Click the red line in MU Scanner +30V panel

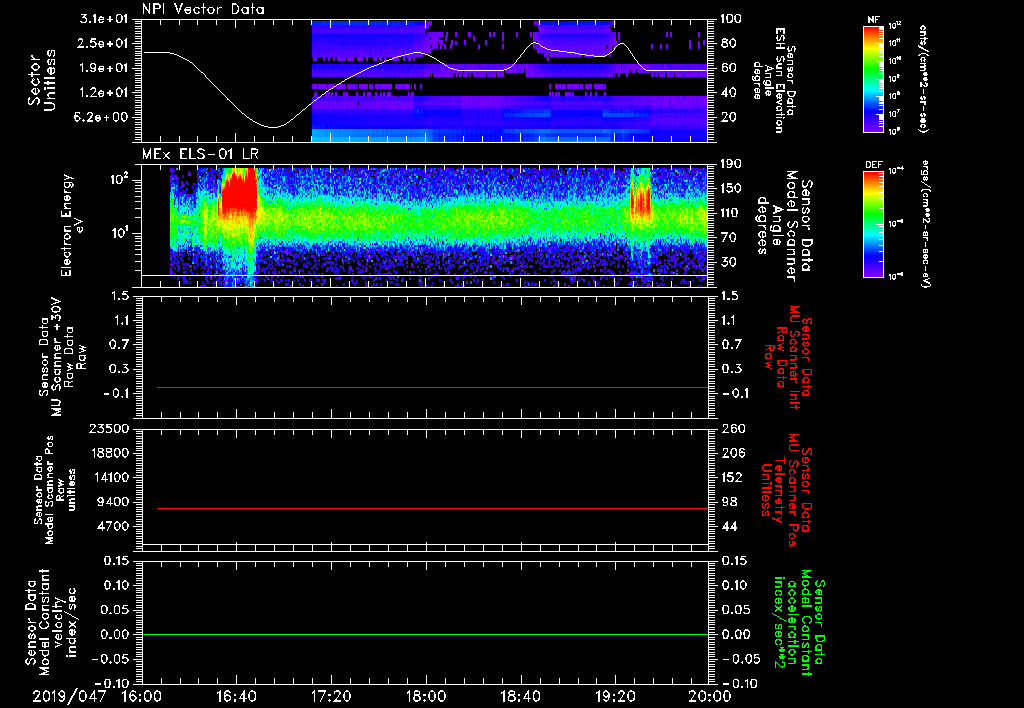[x=432, y=387]
